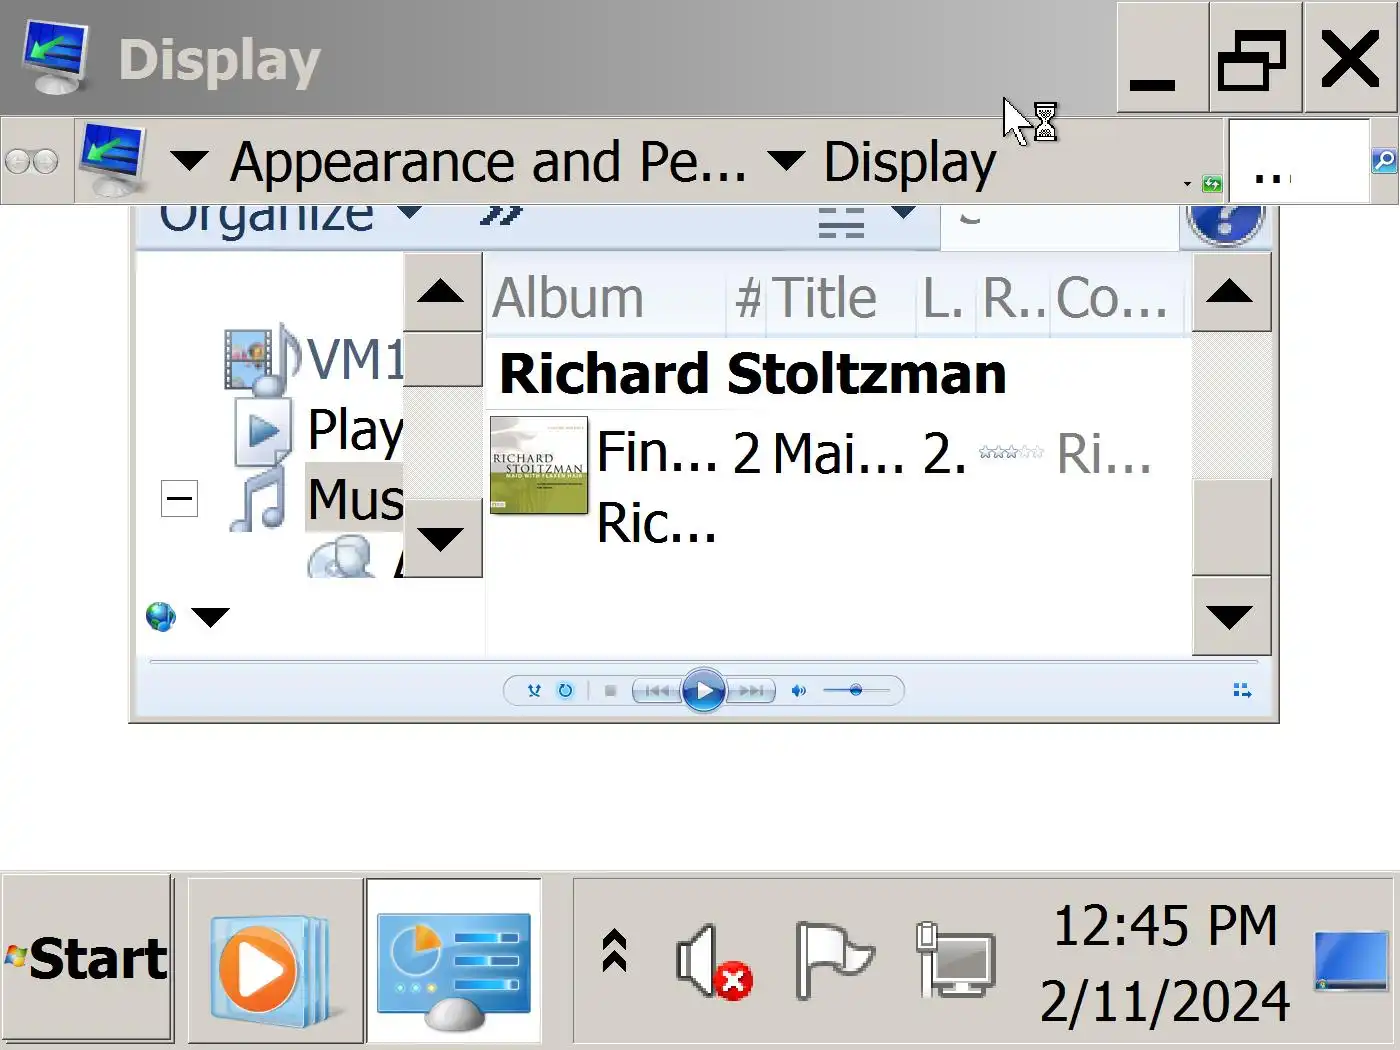The image size is (1400, 1050).
Task: Sort by the Rating column header
Action: 1013,298
